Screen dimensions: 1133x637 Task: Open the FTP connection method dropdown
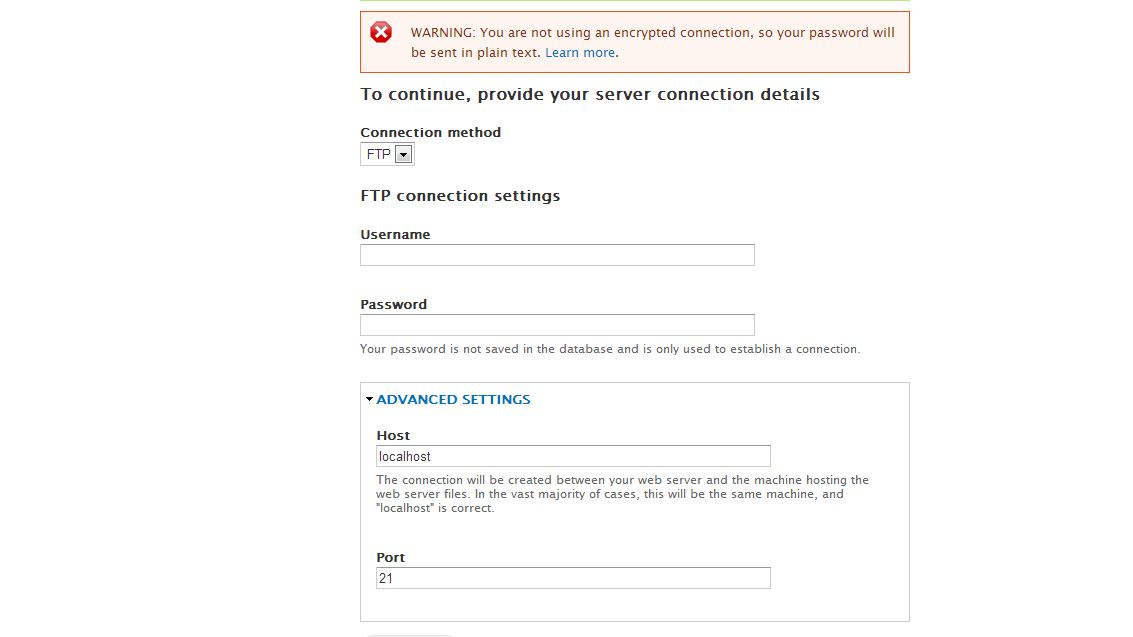click(x=387, y=154)
